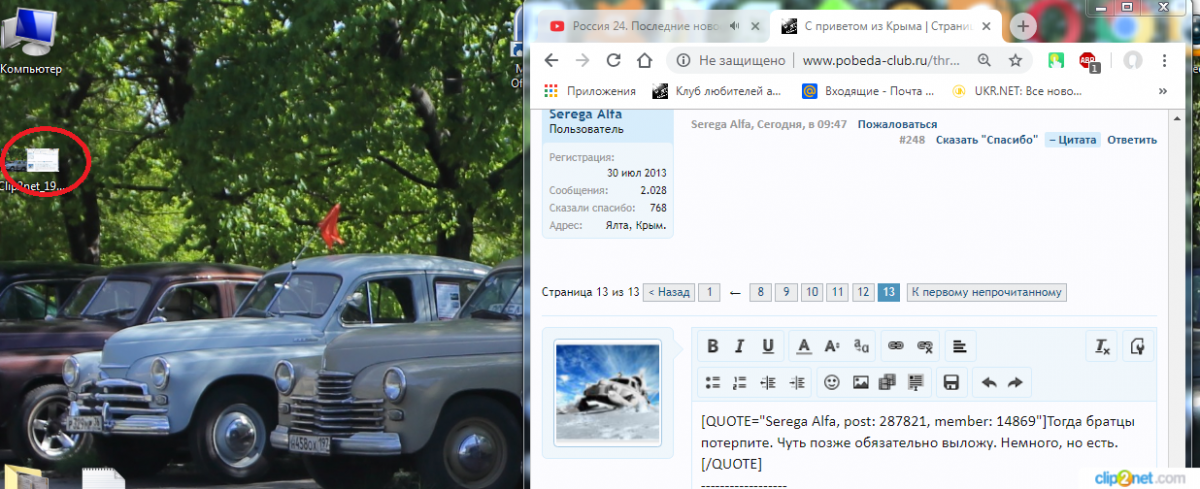The height and width of the screenshot is (489, 1200).
Task: Go to page 9 of the thread
Action: 786,292
